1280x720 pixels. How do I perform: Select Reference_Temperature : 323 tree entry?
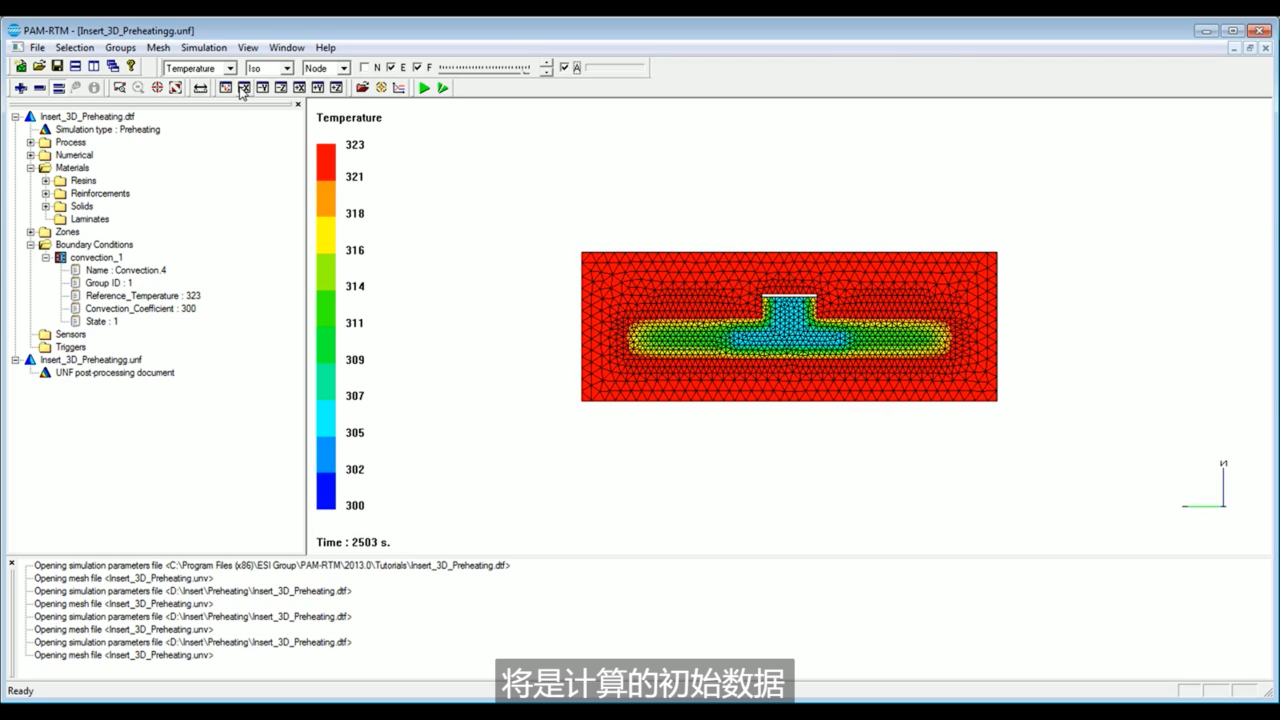143,296
